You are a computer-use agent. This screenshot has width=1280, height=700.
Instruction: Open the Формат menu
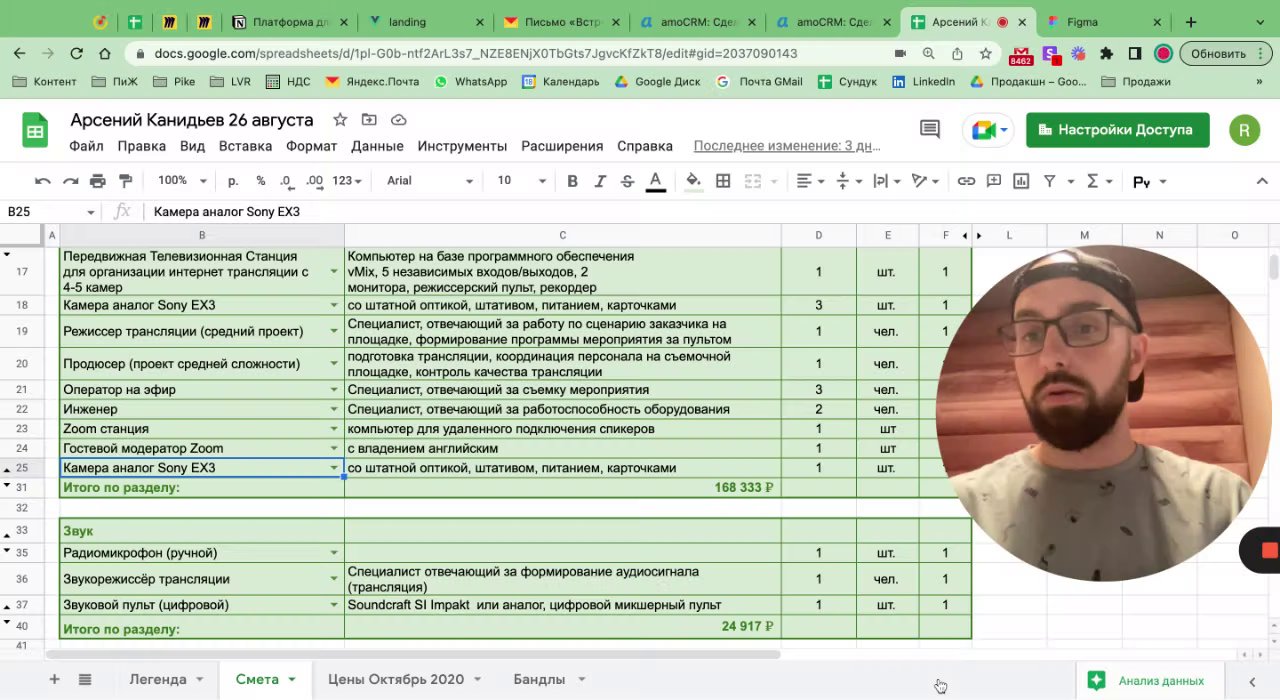(311, 146)
